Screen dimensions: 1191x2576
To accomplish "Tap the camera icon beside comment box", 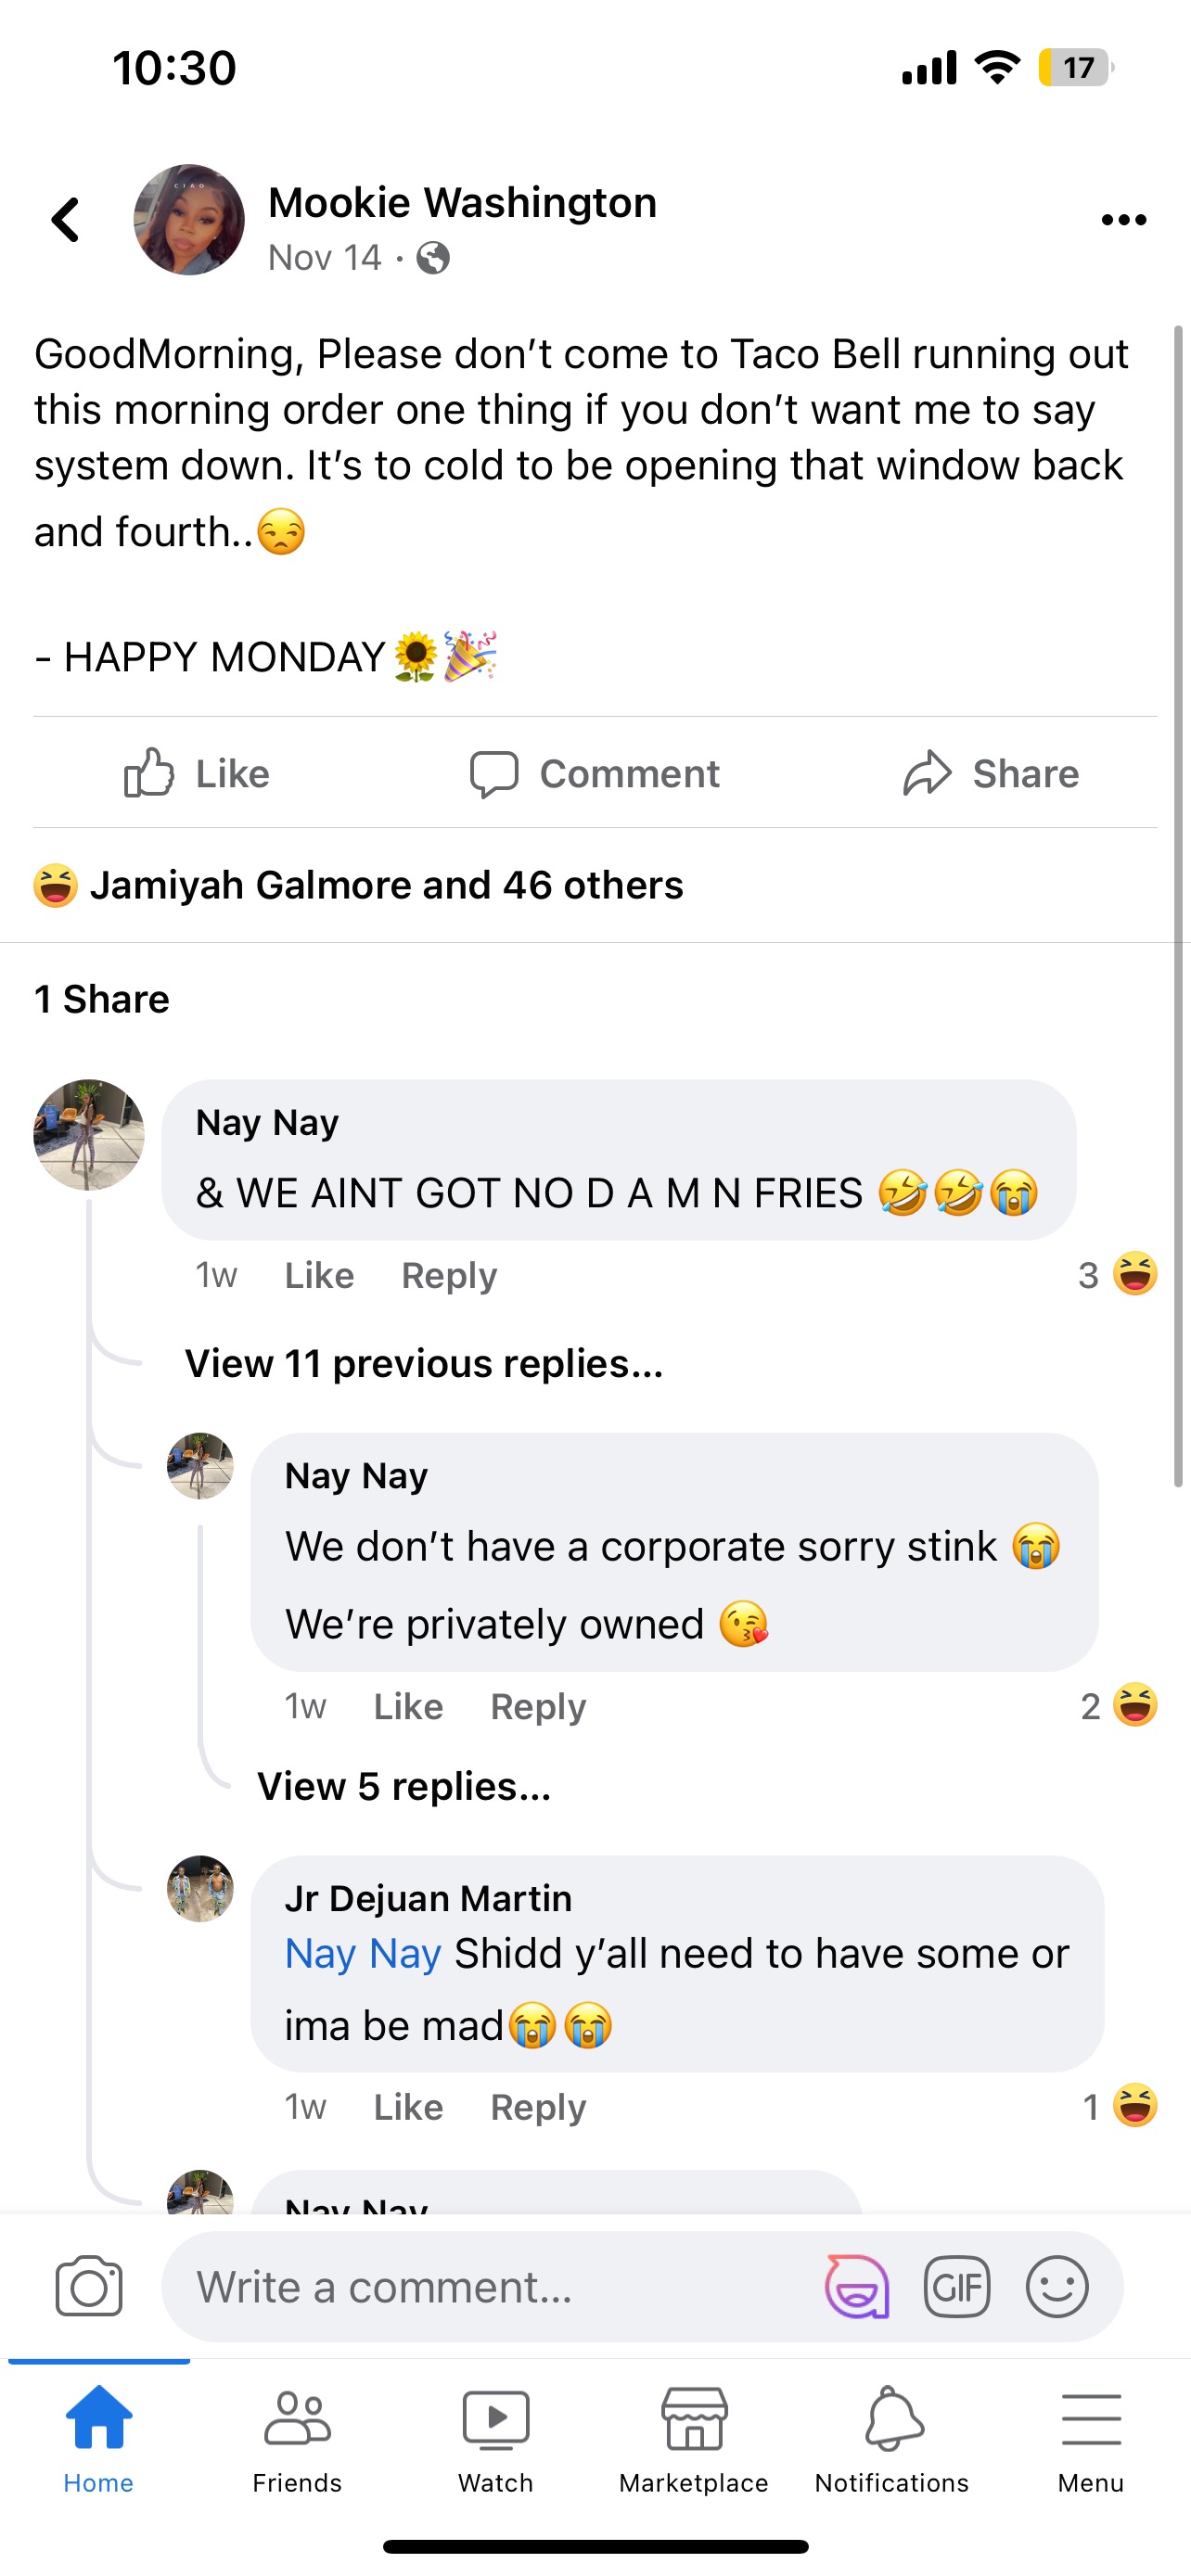I will click(89, 2286).
